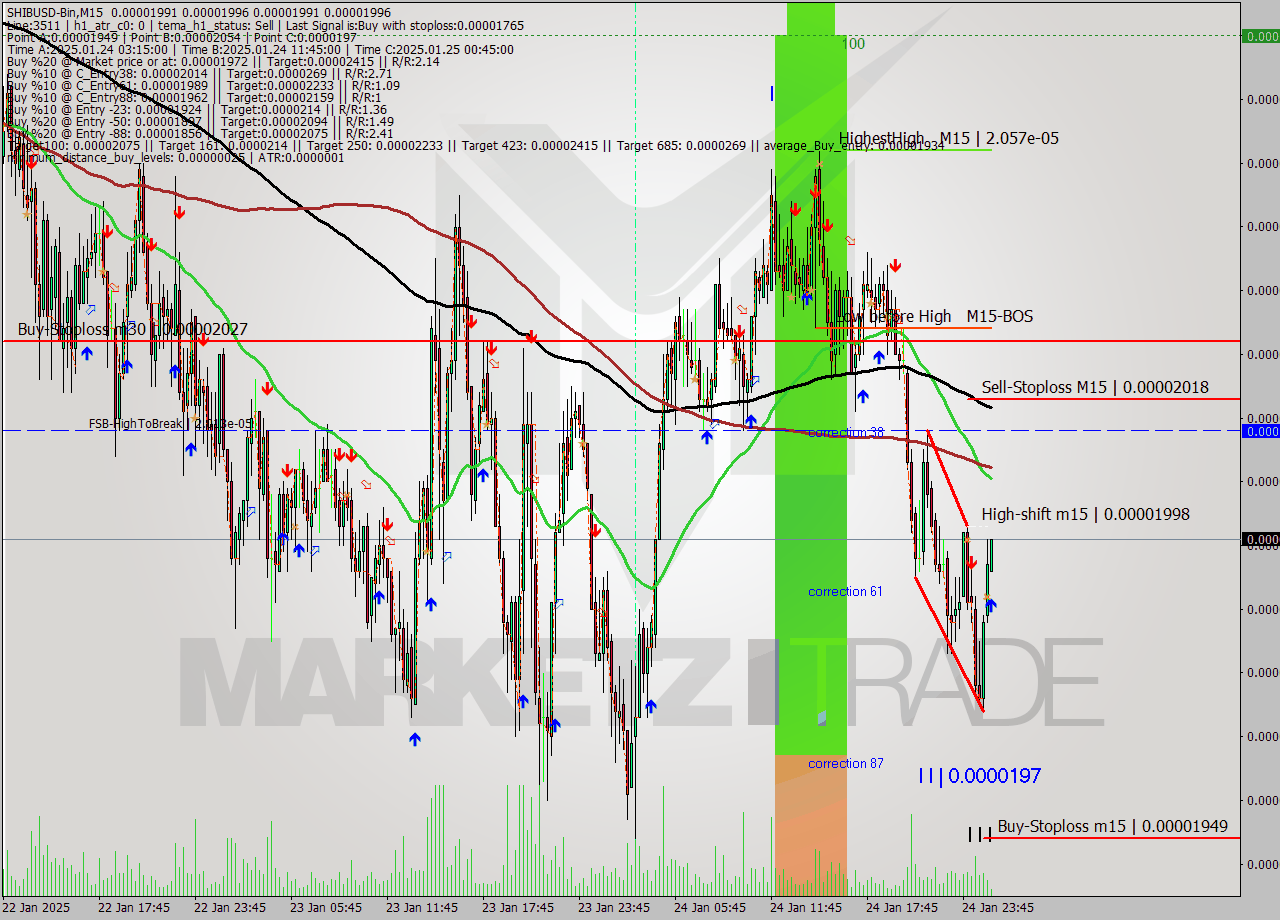Select the red line at Buy-Stoploss m15
The image size is (1280, 920).
pos(1110,838)
